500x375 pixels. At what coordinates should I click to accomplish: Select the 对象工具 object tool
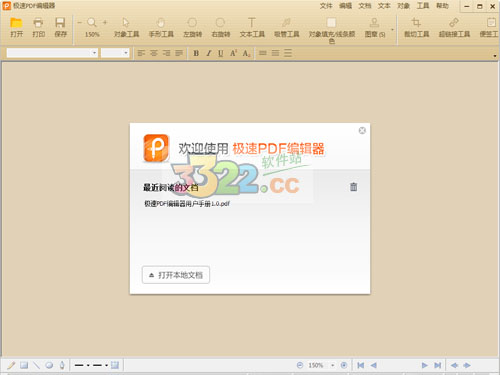pyautogui.click(x=126, y=27)
